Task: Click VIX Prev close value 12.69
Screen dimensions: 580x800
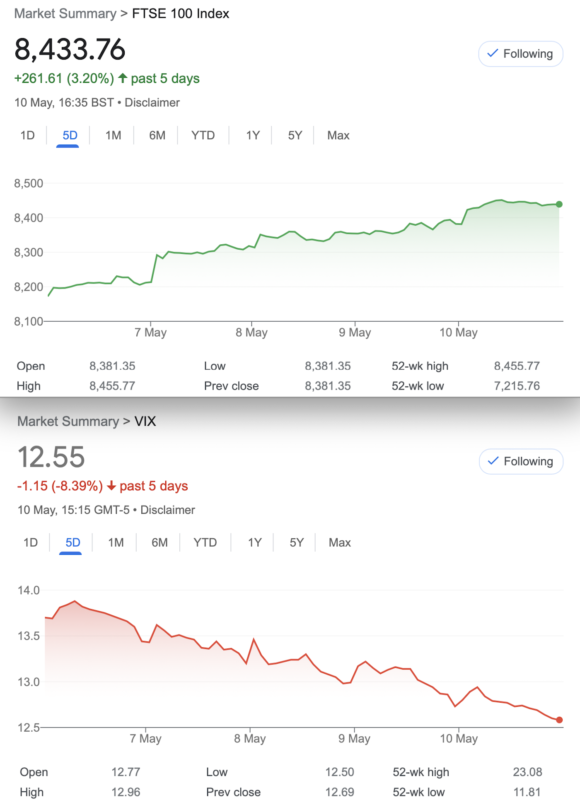Action: (x=339, y=792)
